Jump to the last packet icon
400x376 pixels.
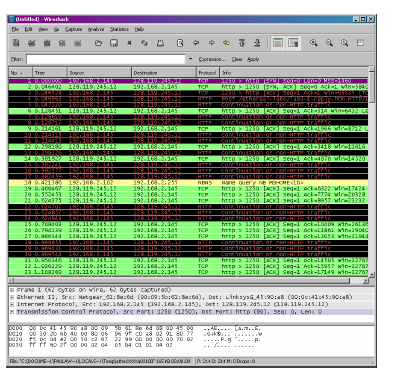click(257, 43)
